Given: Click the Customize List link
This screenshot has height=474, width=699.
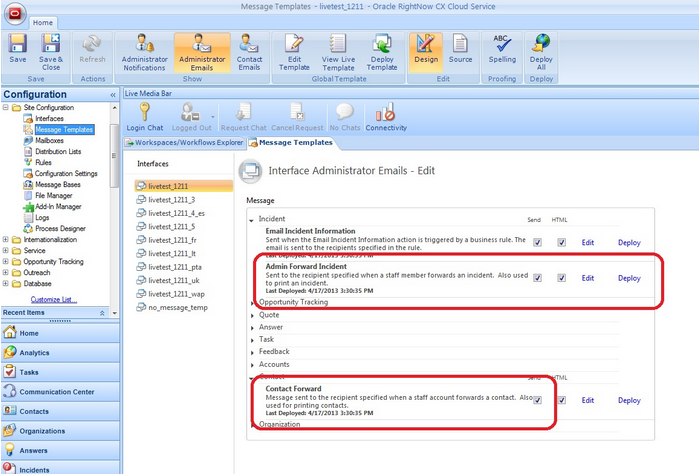Looking at the screenshot, I should click(x=53, y=300).
